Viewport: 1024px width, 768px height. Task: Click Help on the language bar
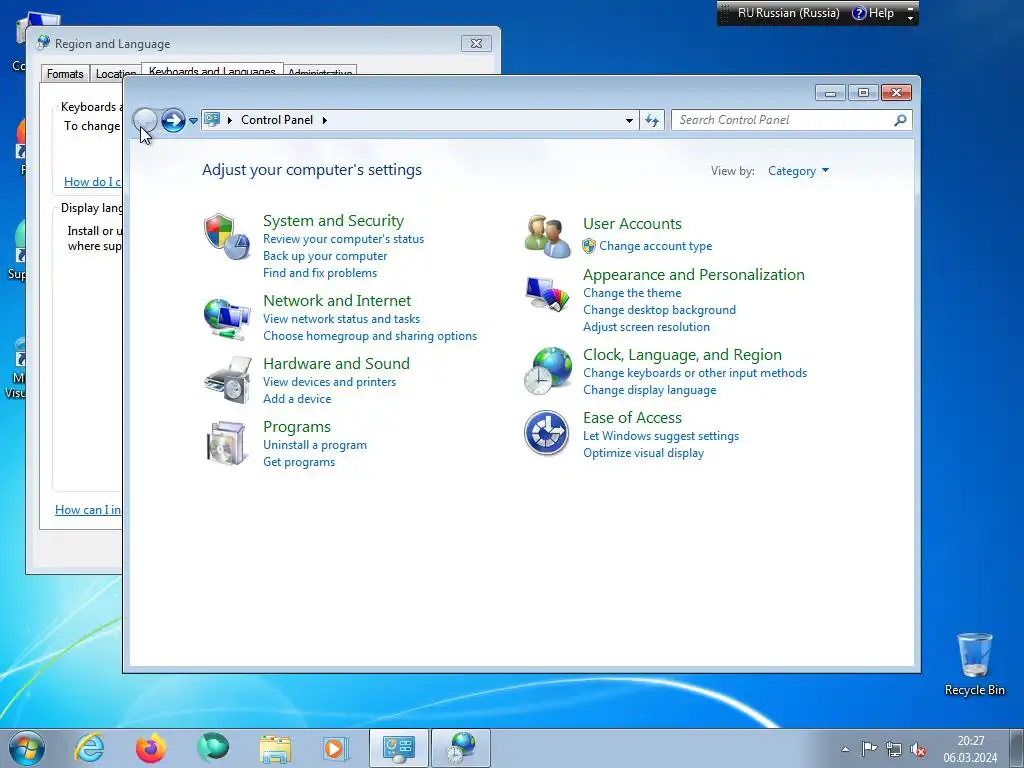click(873, 13)
